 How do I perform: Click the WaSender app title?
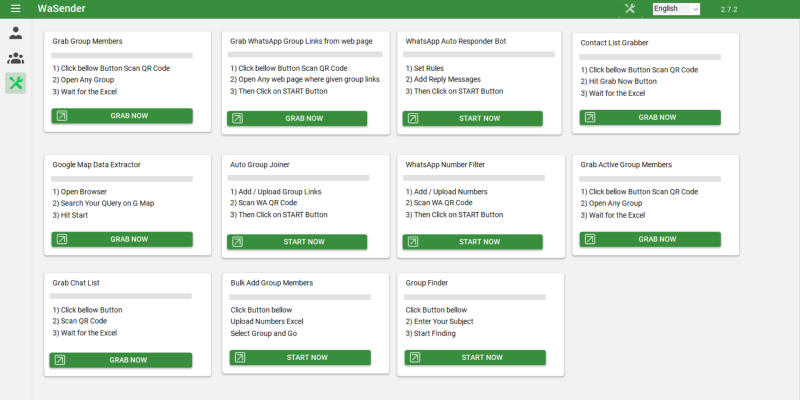(61, 9)
